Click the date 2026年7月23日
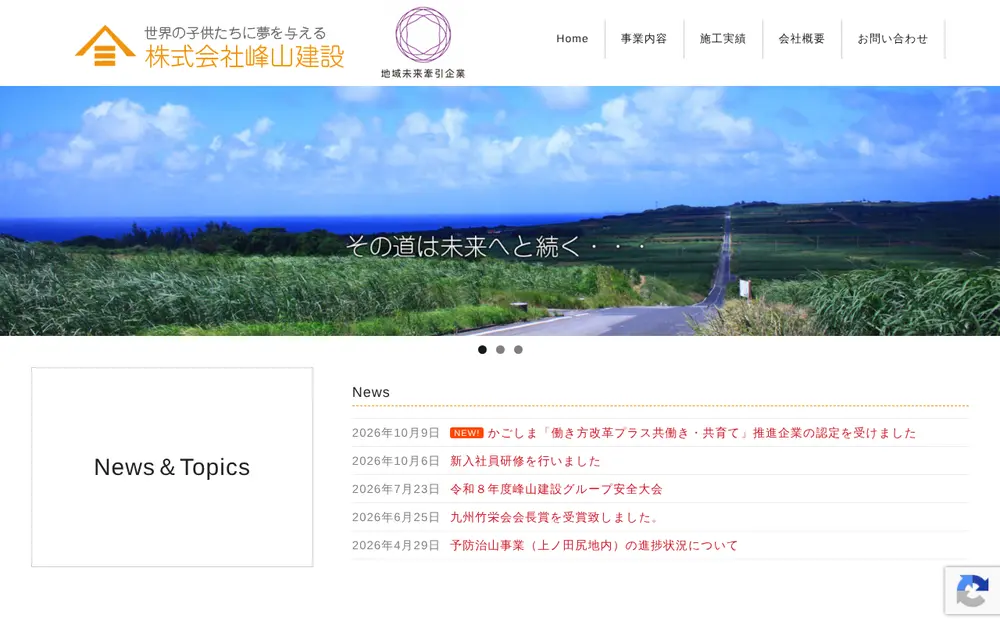Screen dimensions: 1000x625 [395, 489]
